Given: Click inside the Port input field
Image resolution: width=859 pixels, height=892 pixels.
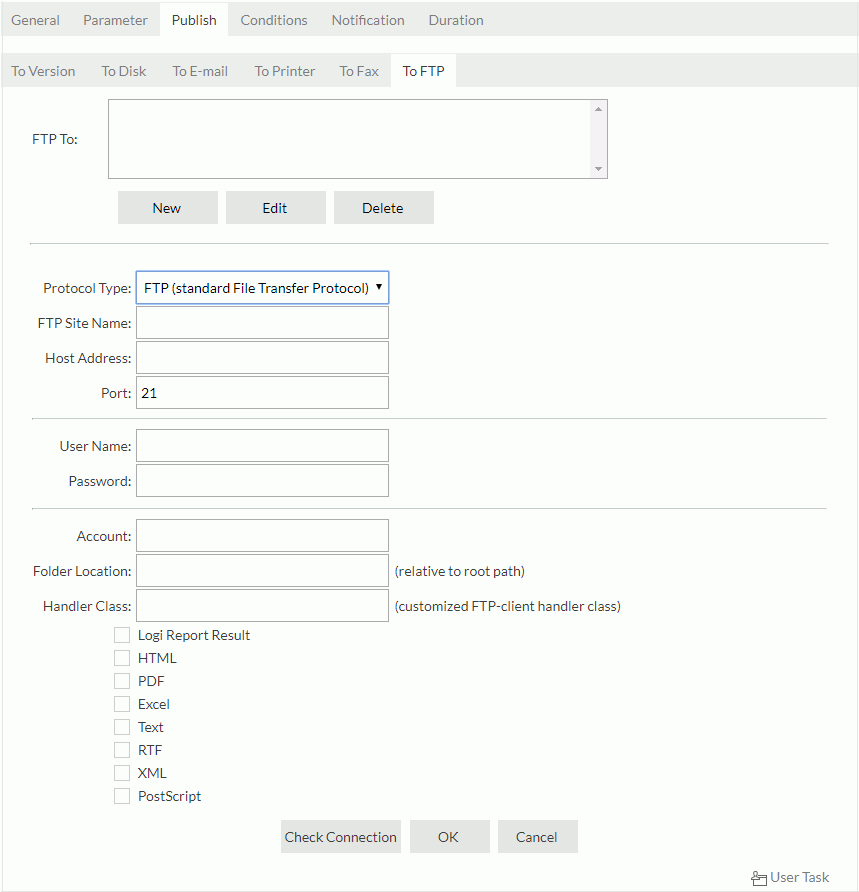Looking at the screenshot, I should click(x=262, y=392).
